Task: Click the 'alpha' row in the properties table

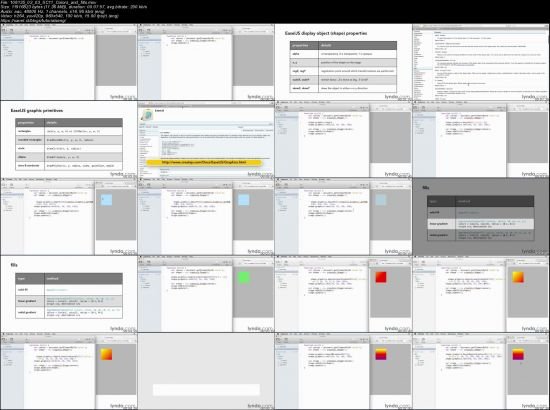Action: coord(343,54)
